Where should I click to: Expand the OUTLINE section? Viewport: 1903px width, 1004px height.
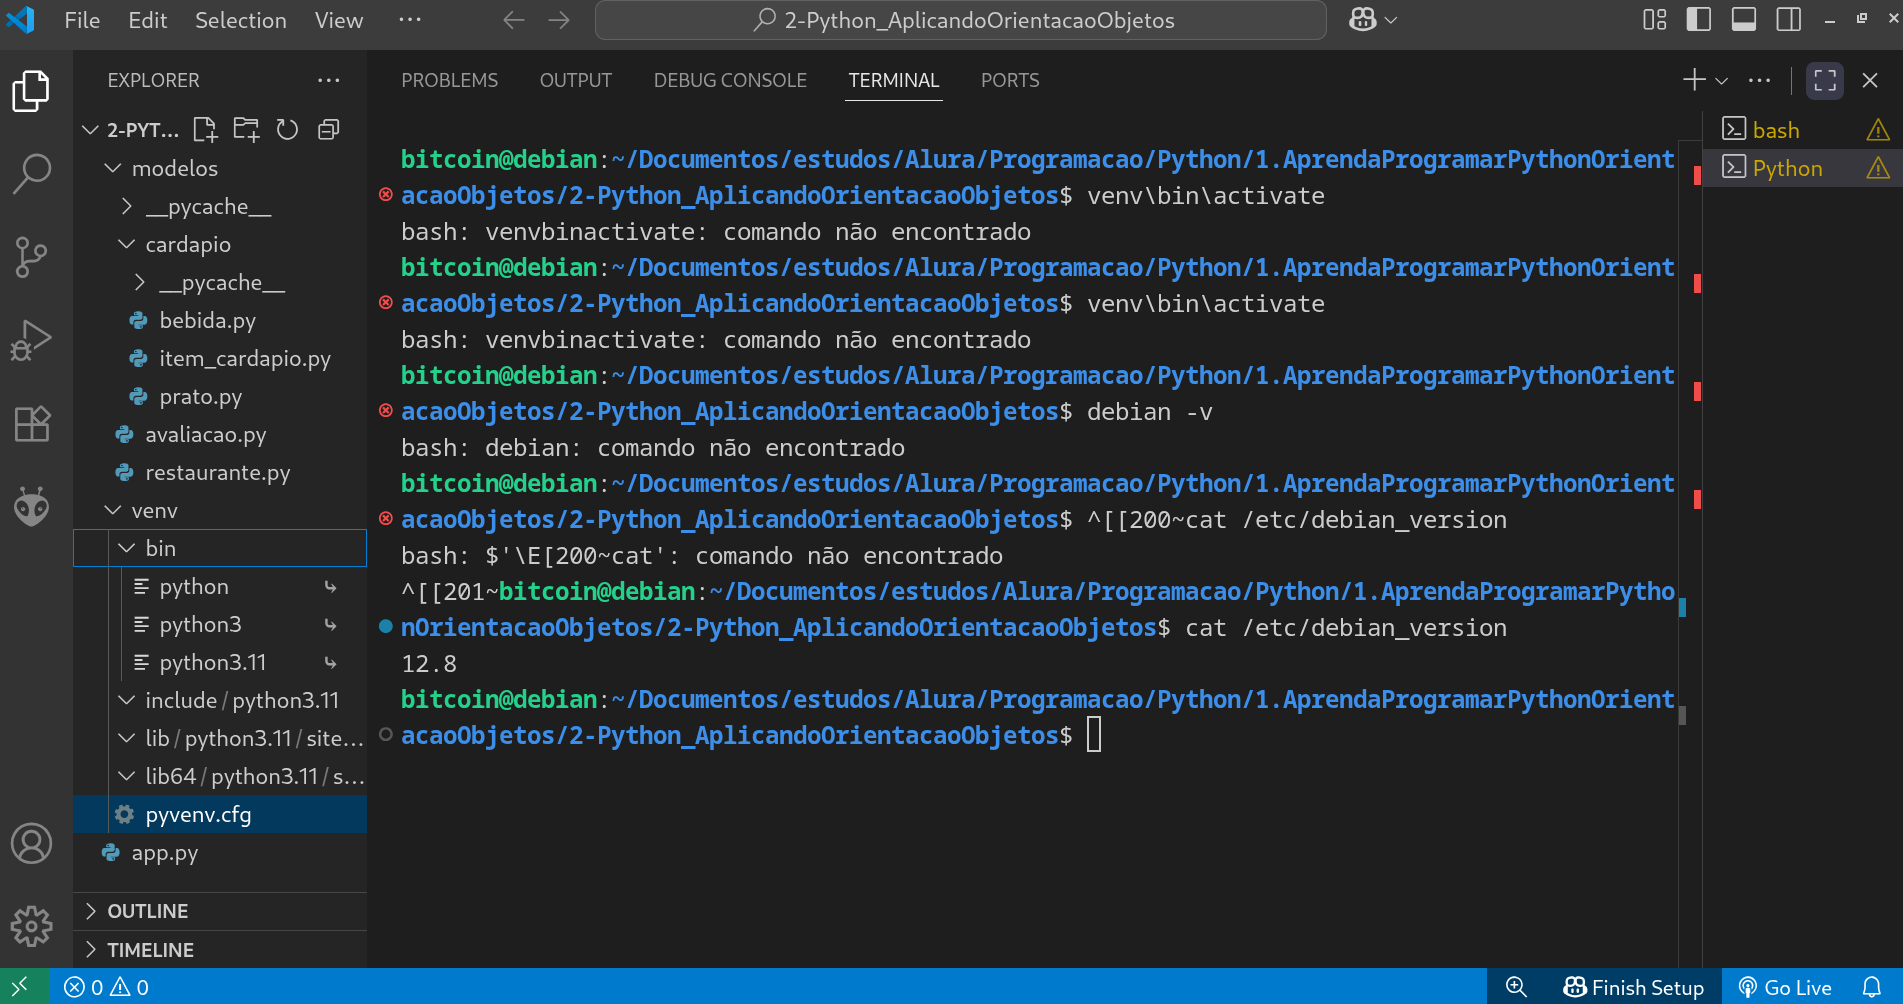click(220, 911)
